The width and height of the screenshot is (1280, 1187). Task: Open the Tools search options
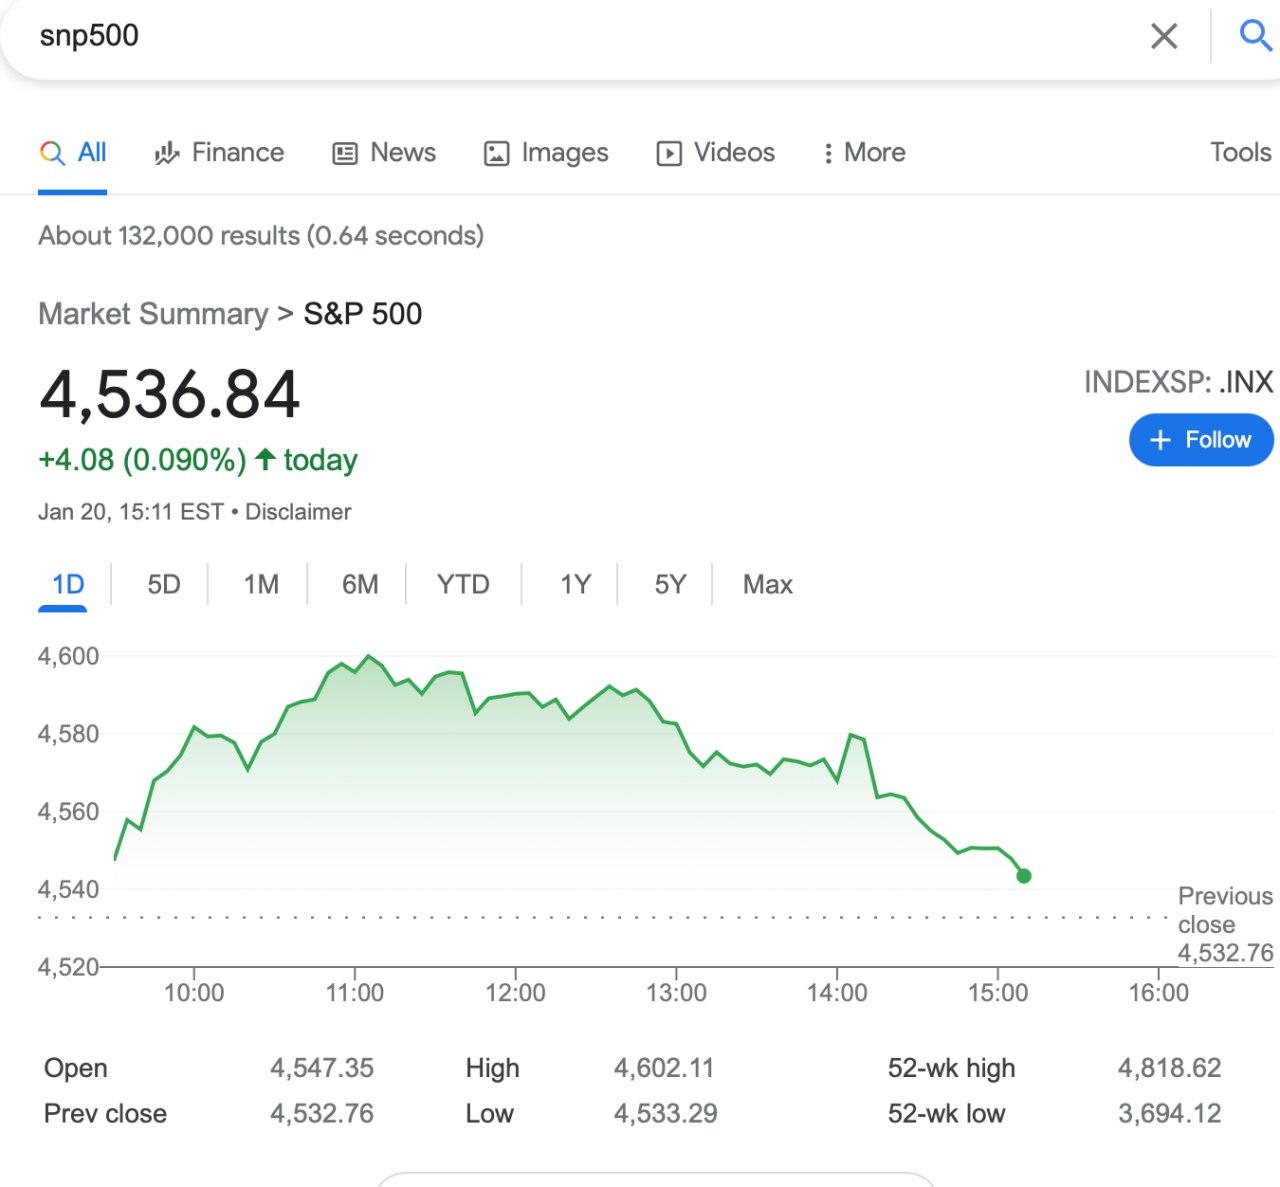coord(1240,153)
